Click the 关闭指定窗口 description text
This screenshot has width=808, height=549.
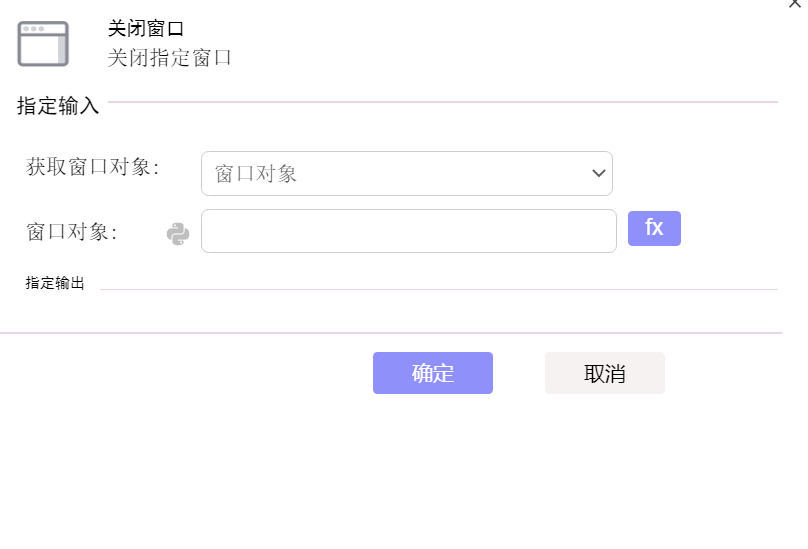(x=169, y=58)
